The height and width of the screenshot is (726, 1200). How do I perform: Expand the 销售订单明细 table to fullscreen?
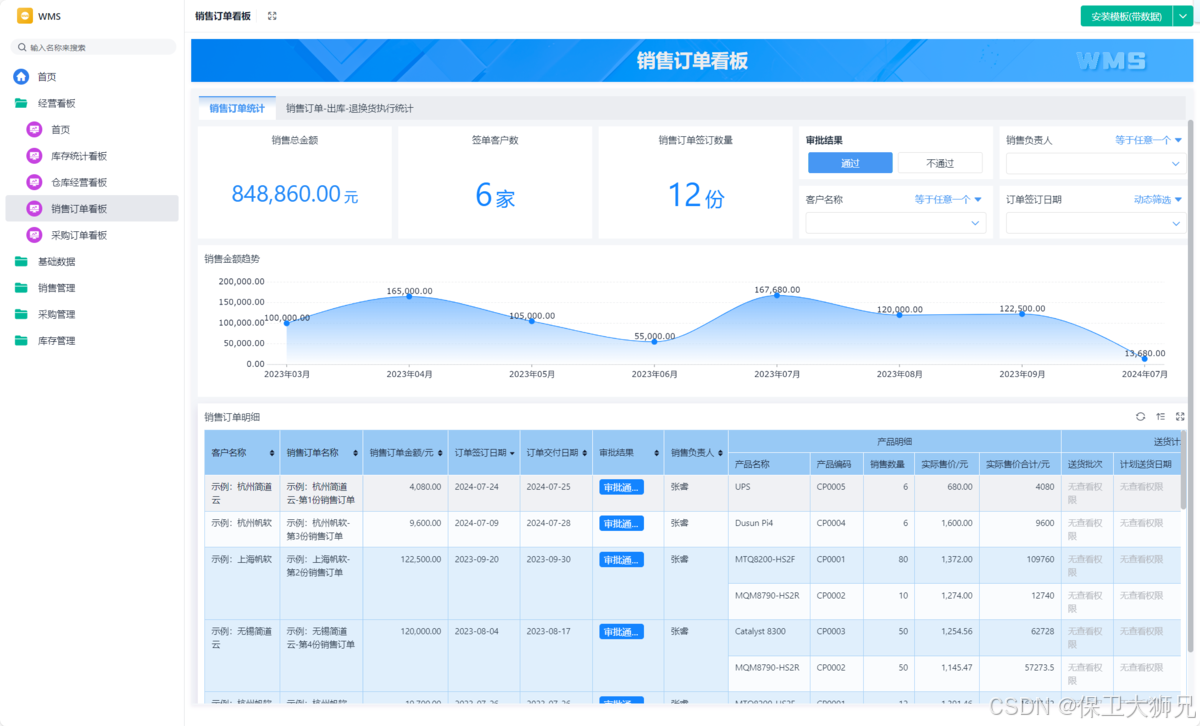(x=1180, y=416)
